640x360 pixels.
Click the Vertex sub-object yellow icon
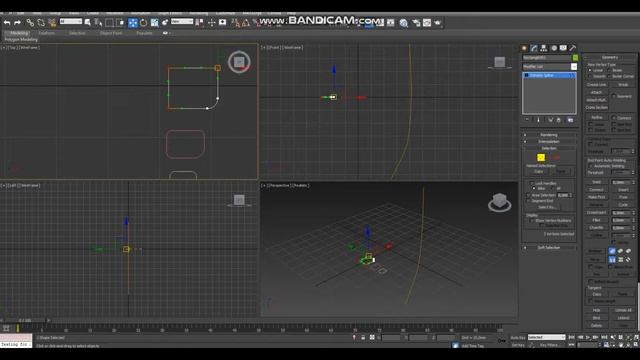tap(541, 158)
